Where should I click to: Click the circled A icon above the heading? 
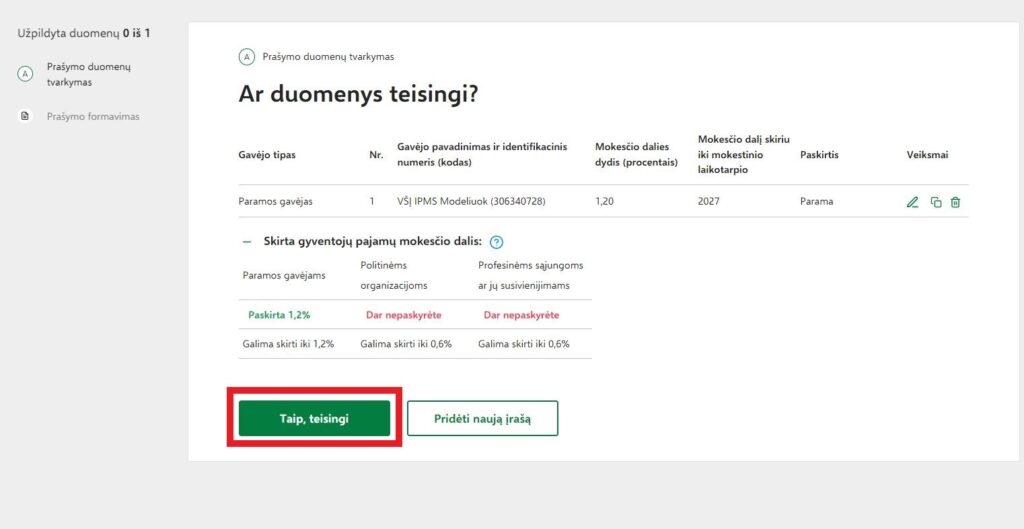tap(247, 57)
